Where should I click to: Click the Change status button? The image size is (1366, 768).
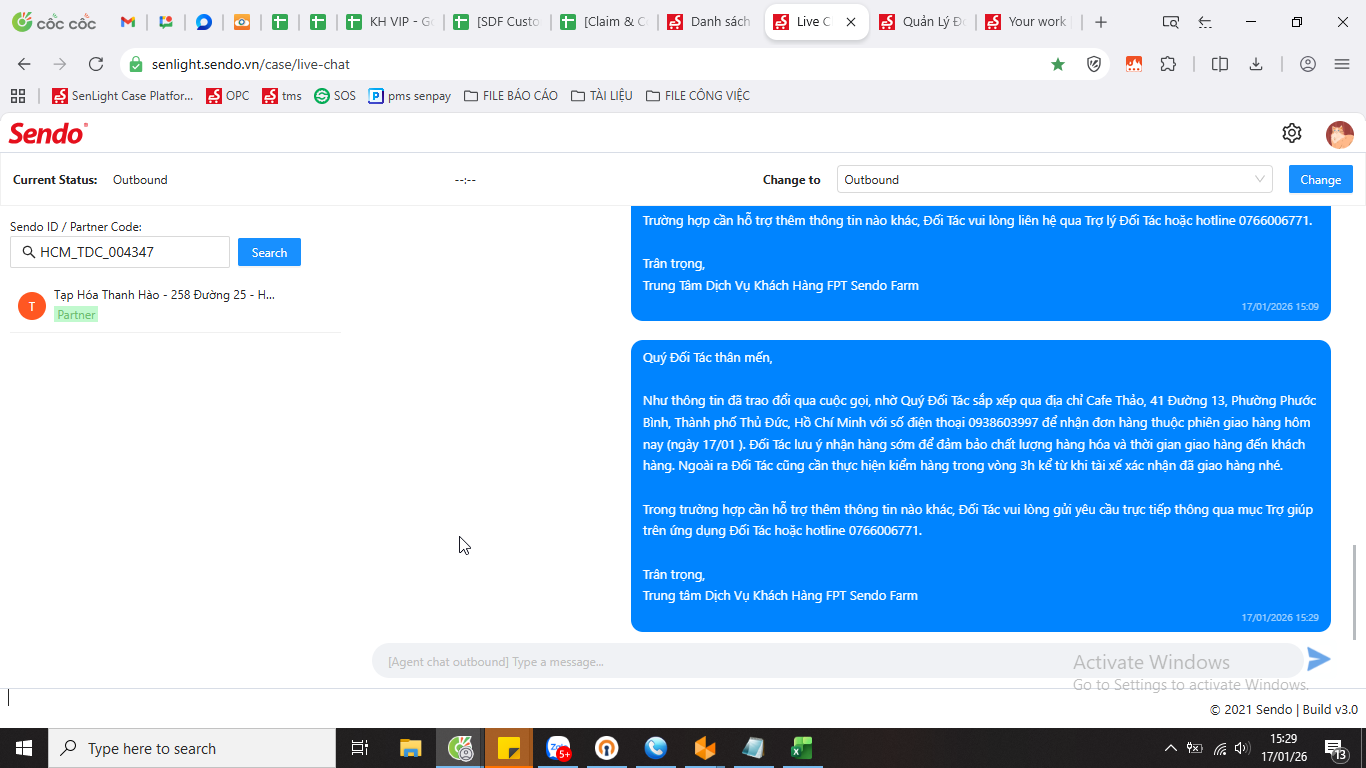(x=1321, y=179)
